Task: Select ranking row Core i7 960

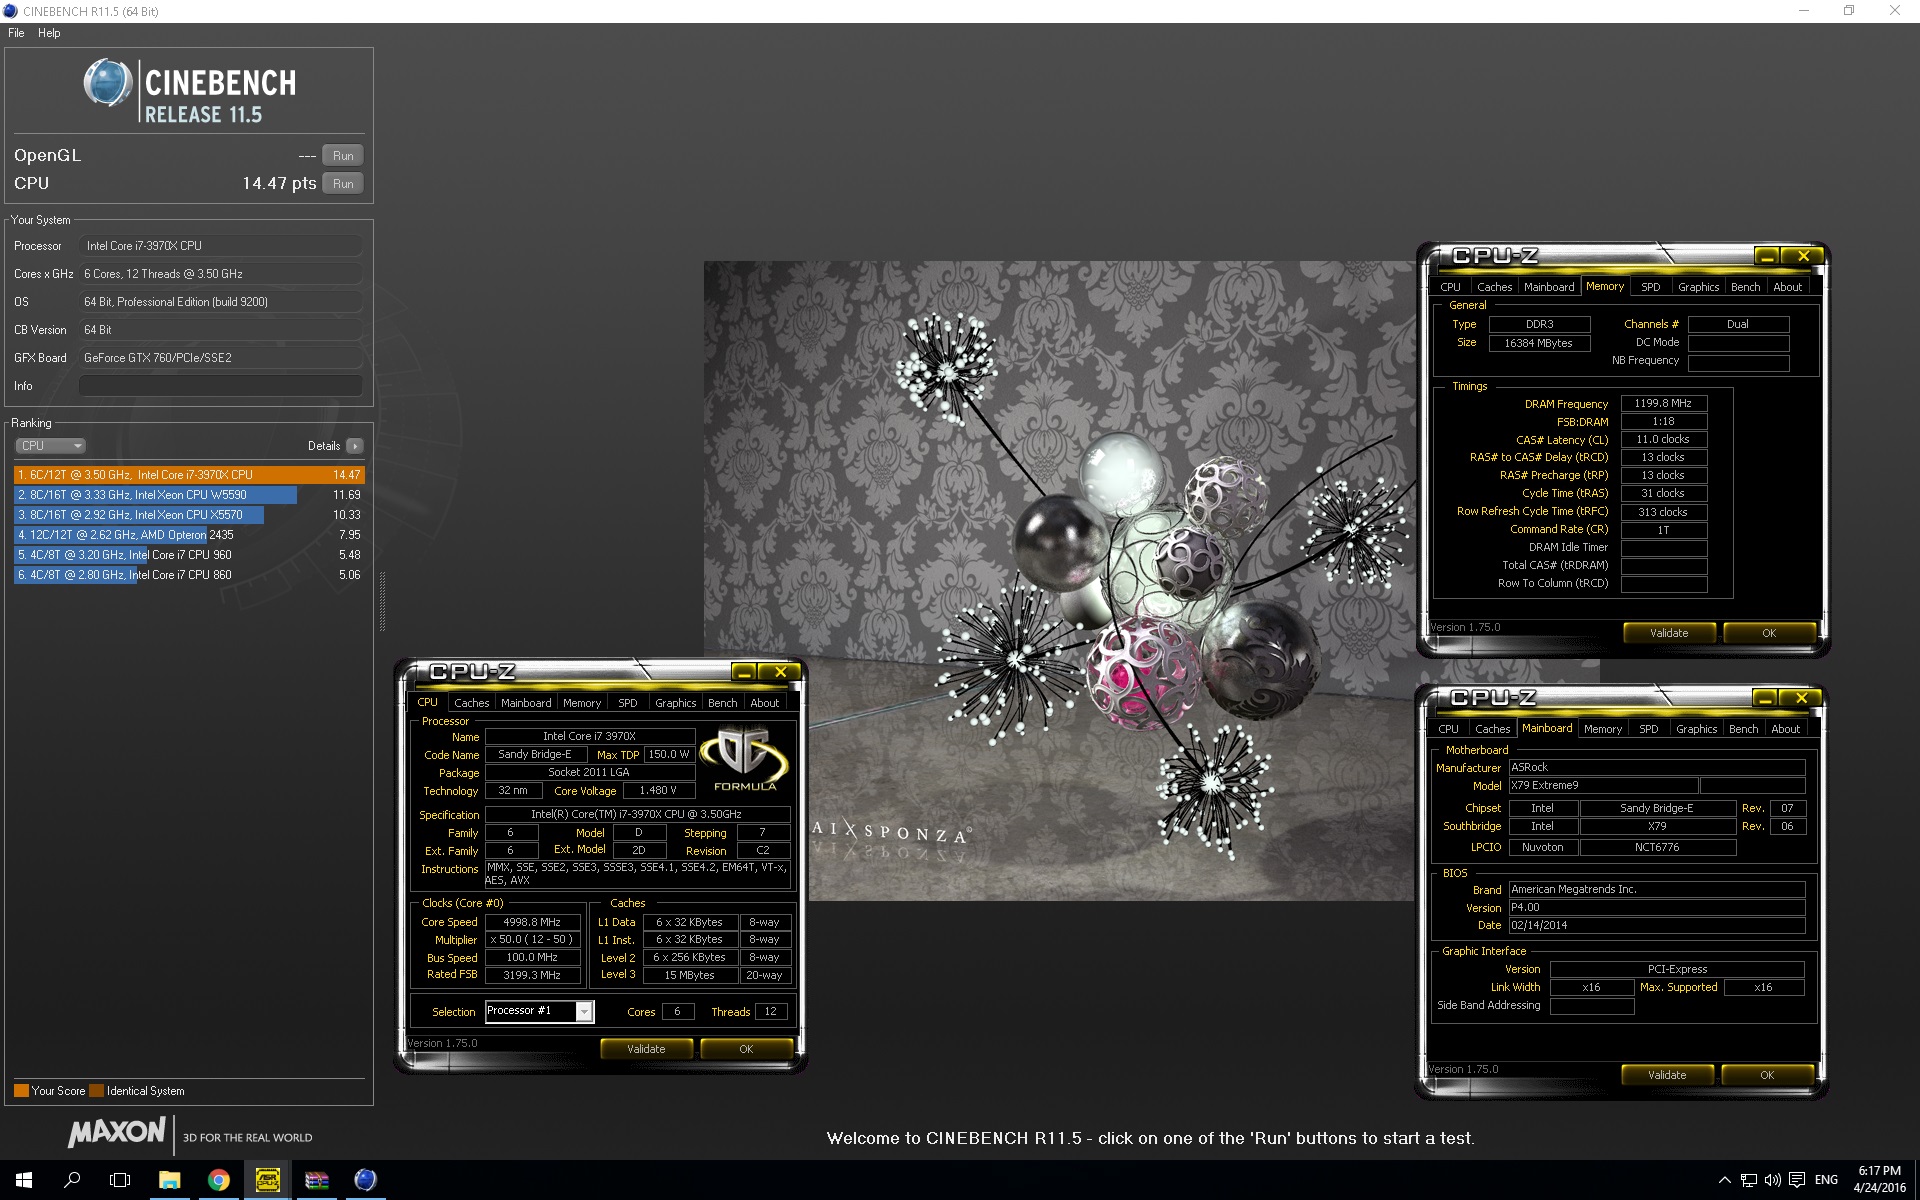Action: coord(189,555)
